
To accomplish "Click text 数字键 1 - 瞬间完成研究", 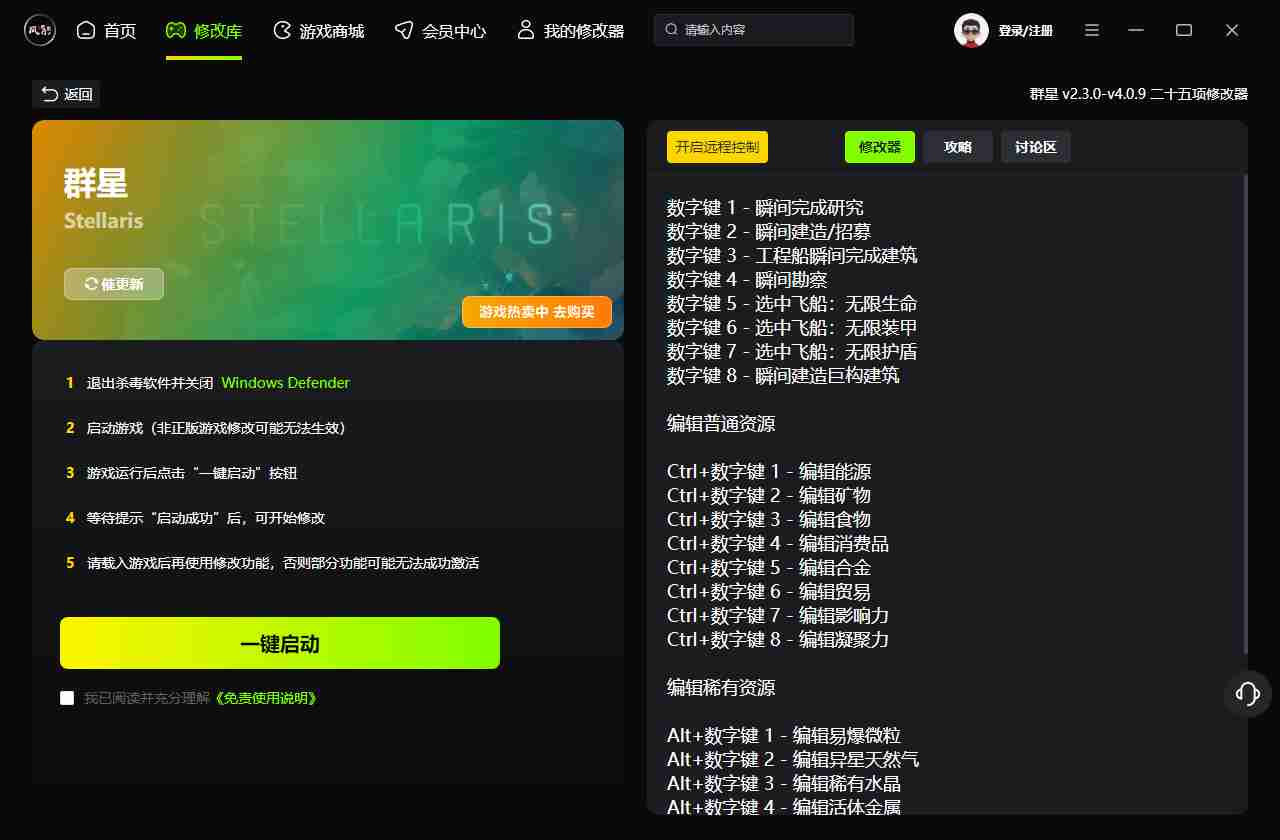I will [765, 208].
